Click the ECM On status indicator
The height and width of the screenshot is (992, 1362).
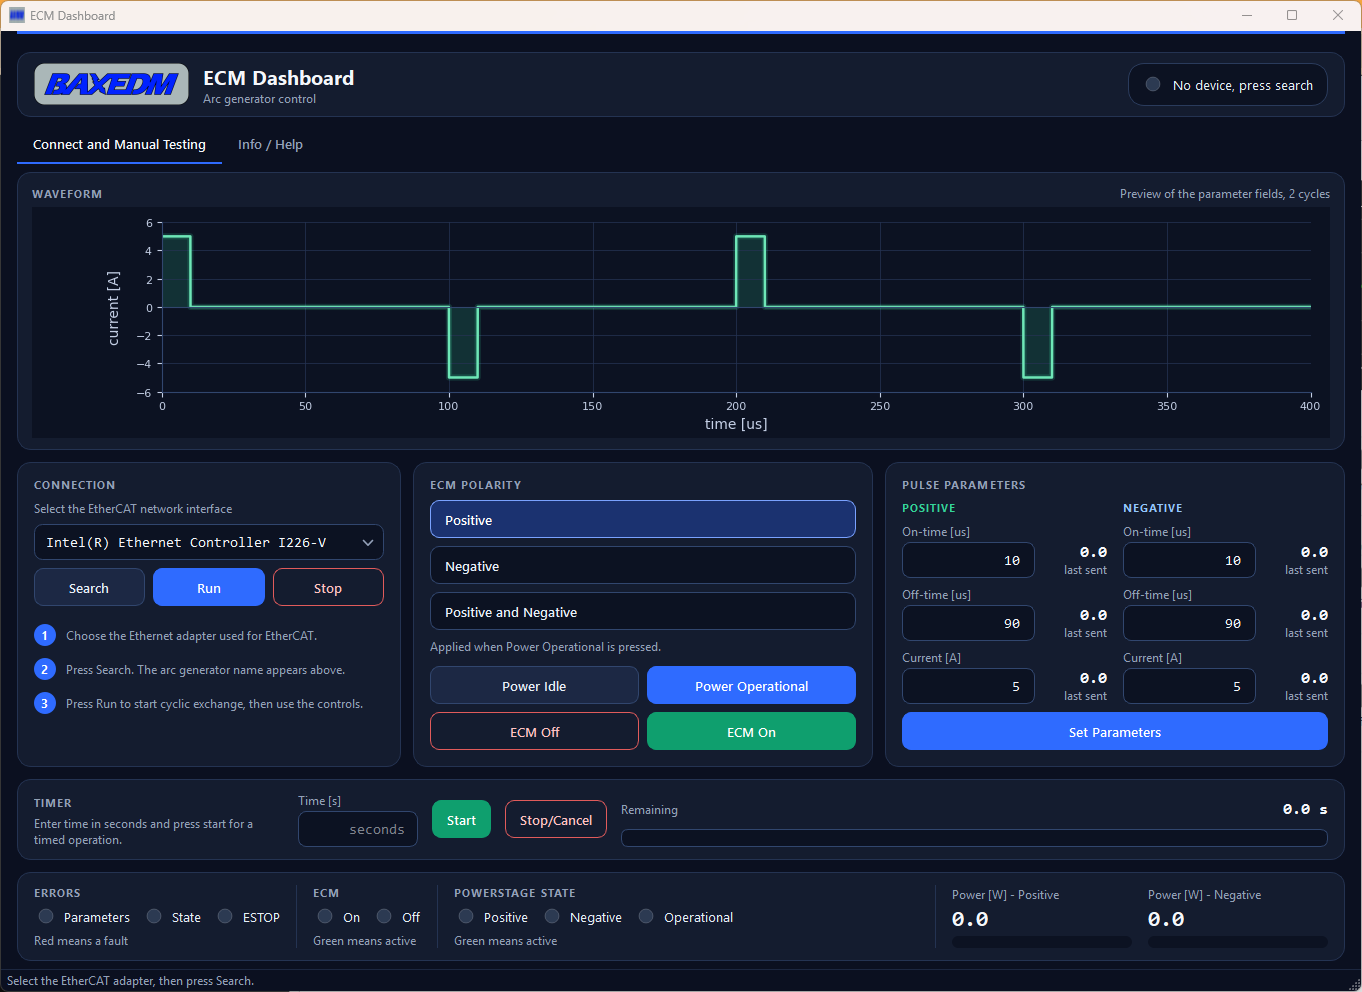click(325, 917)
